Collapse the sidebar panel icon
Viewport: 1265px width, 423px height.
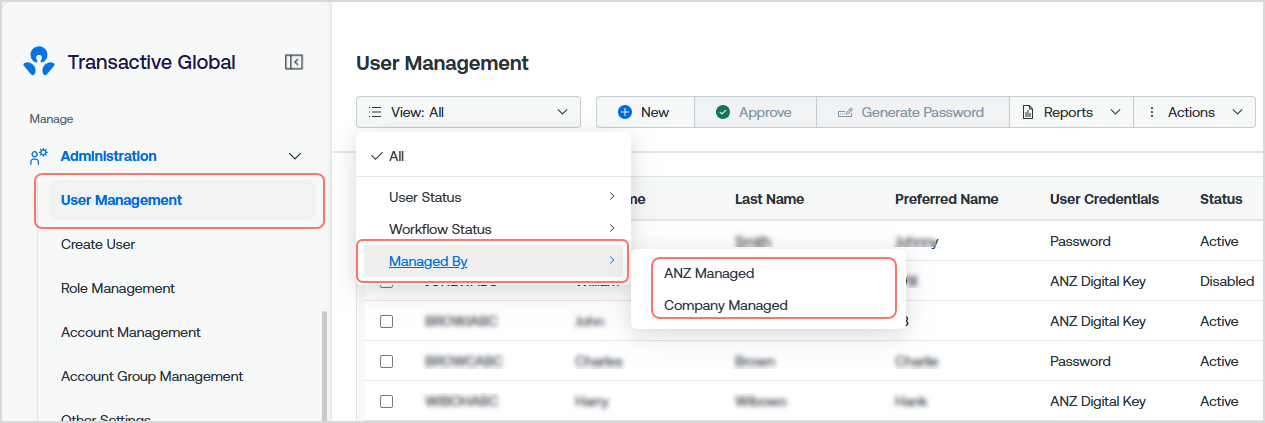click(294, 62)
